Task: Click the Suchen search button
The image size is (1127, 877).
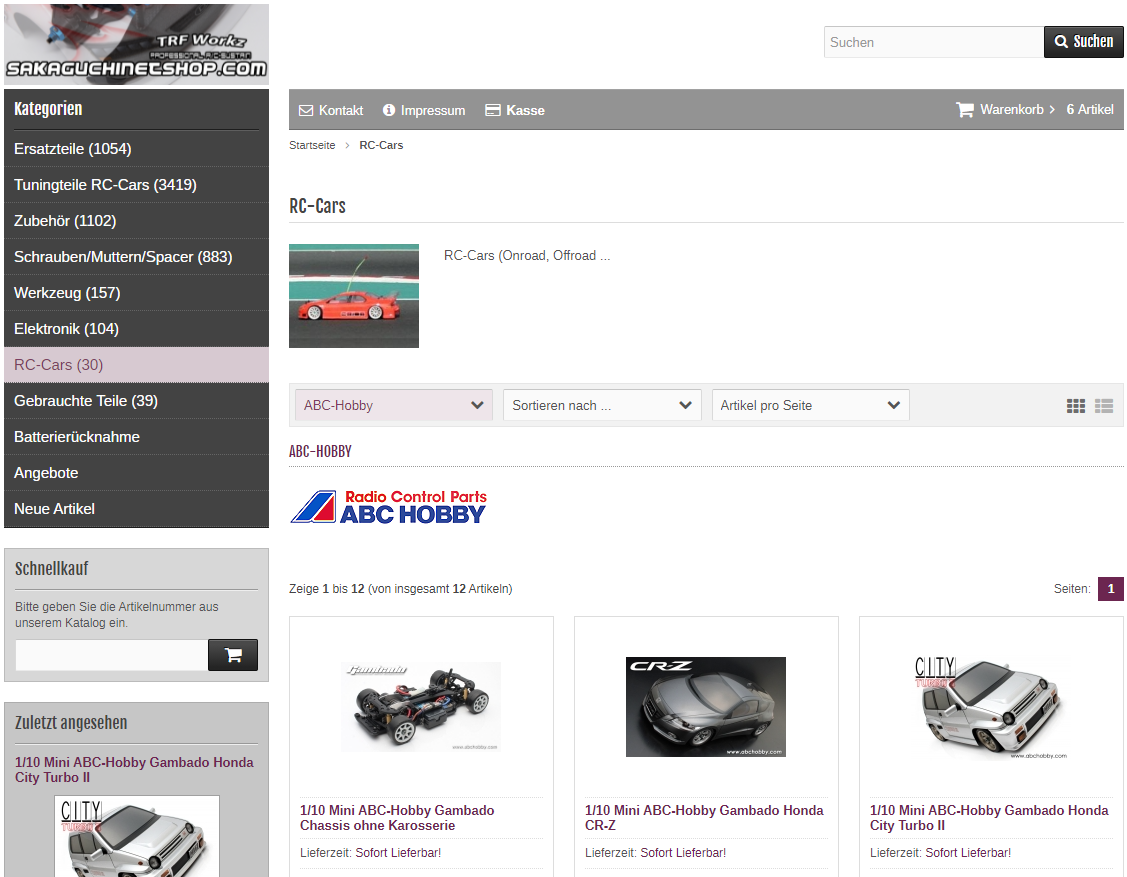Action: point(1084,42)
